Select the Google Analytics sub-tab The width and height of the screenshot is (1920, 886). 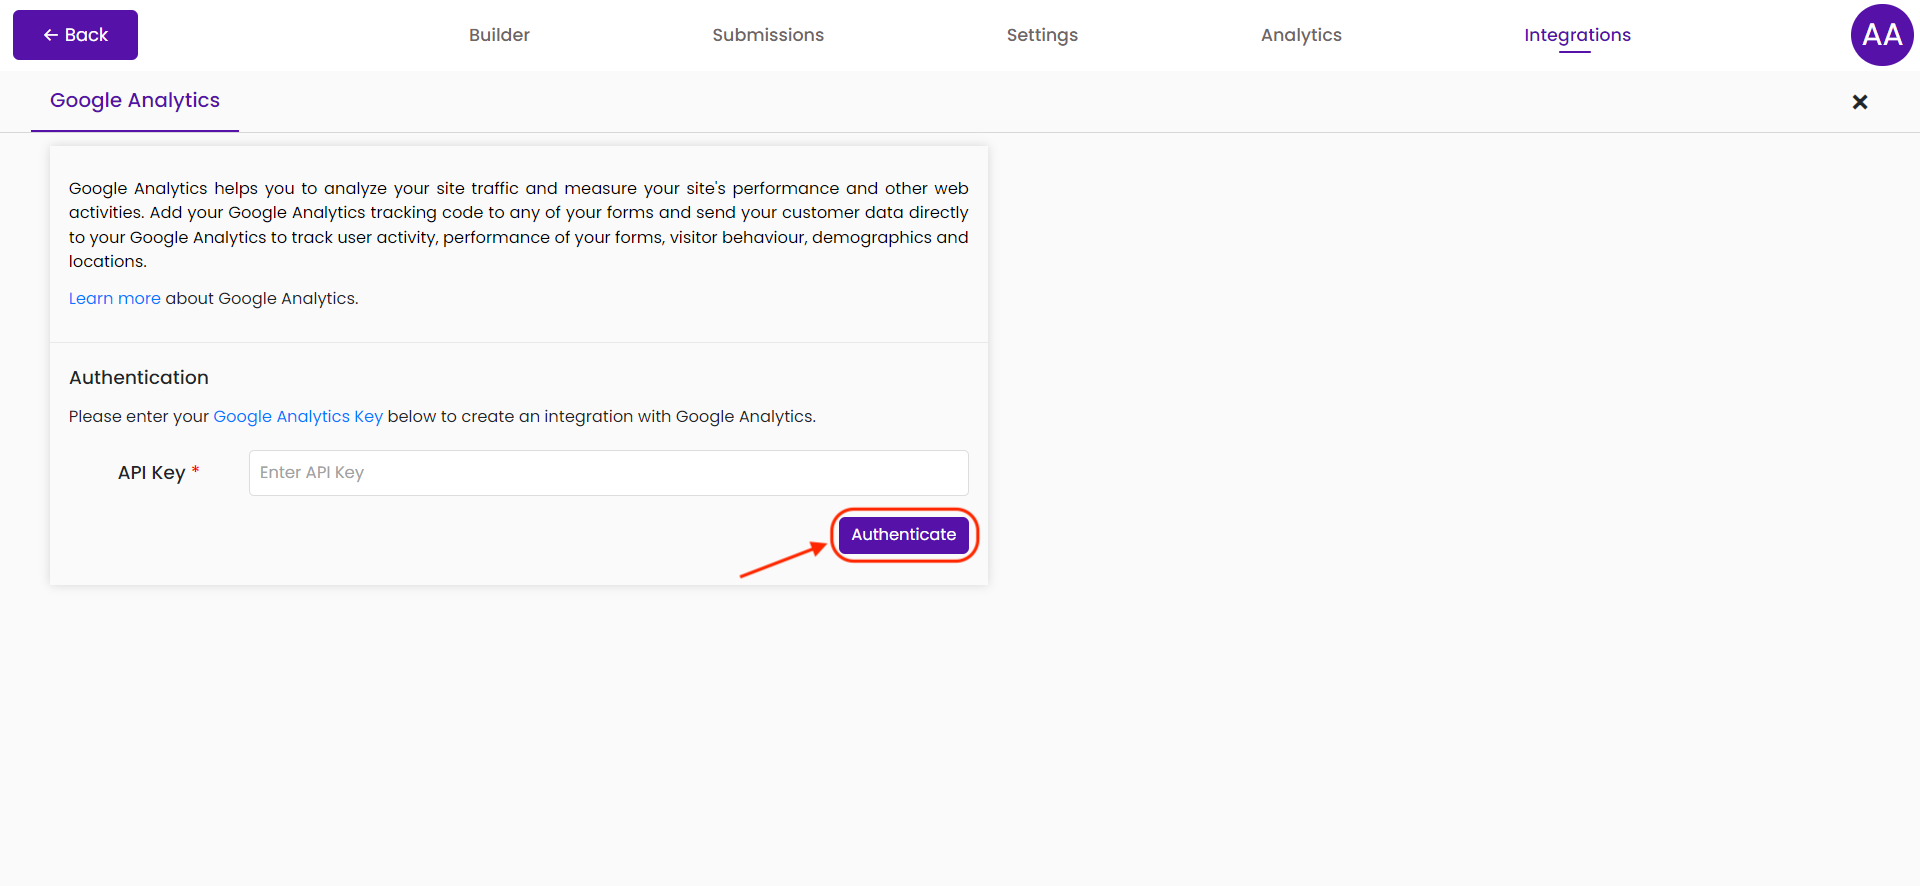tap(135, 100)
